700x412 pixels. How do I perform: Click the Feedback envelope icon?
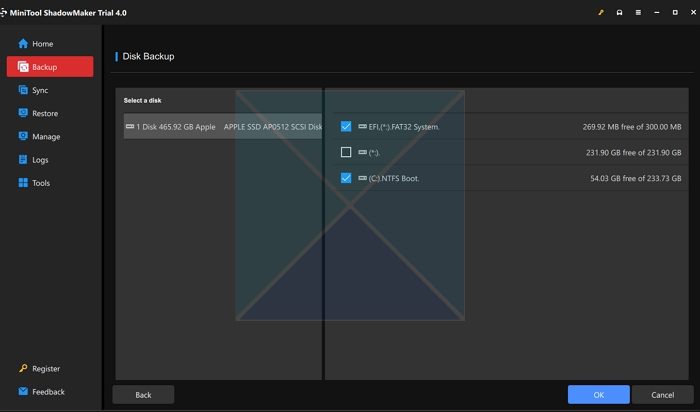pos(23,391)
